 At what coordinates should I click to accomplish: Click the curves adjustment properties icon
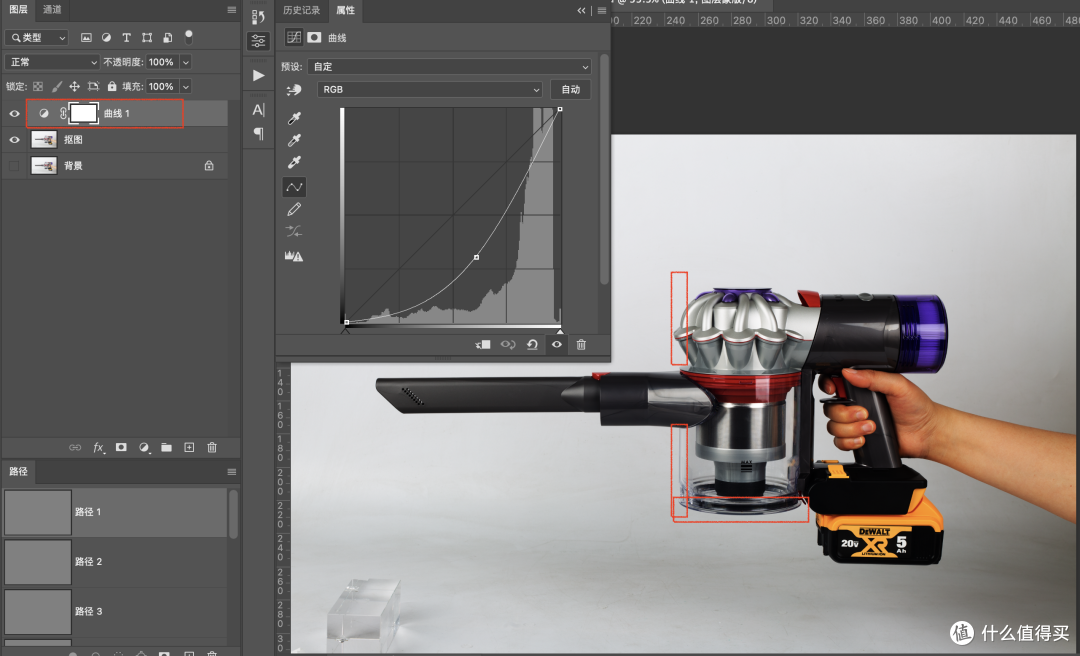[294, 37]
